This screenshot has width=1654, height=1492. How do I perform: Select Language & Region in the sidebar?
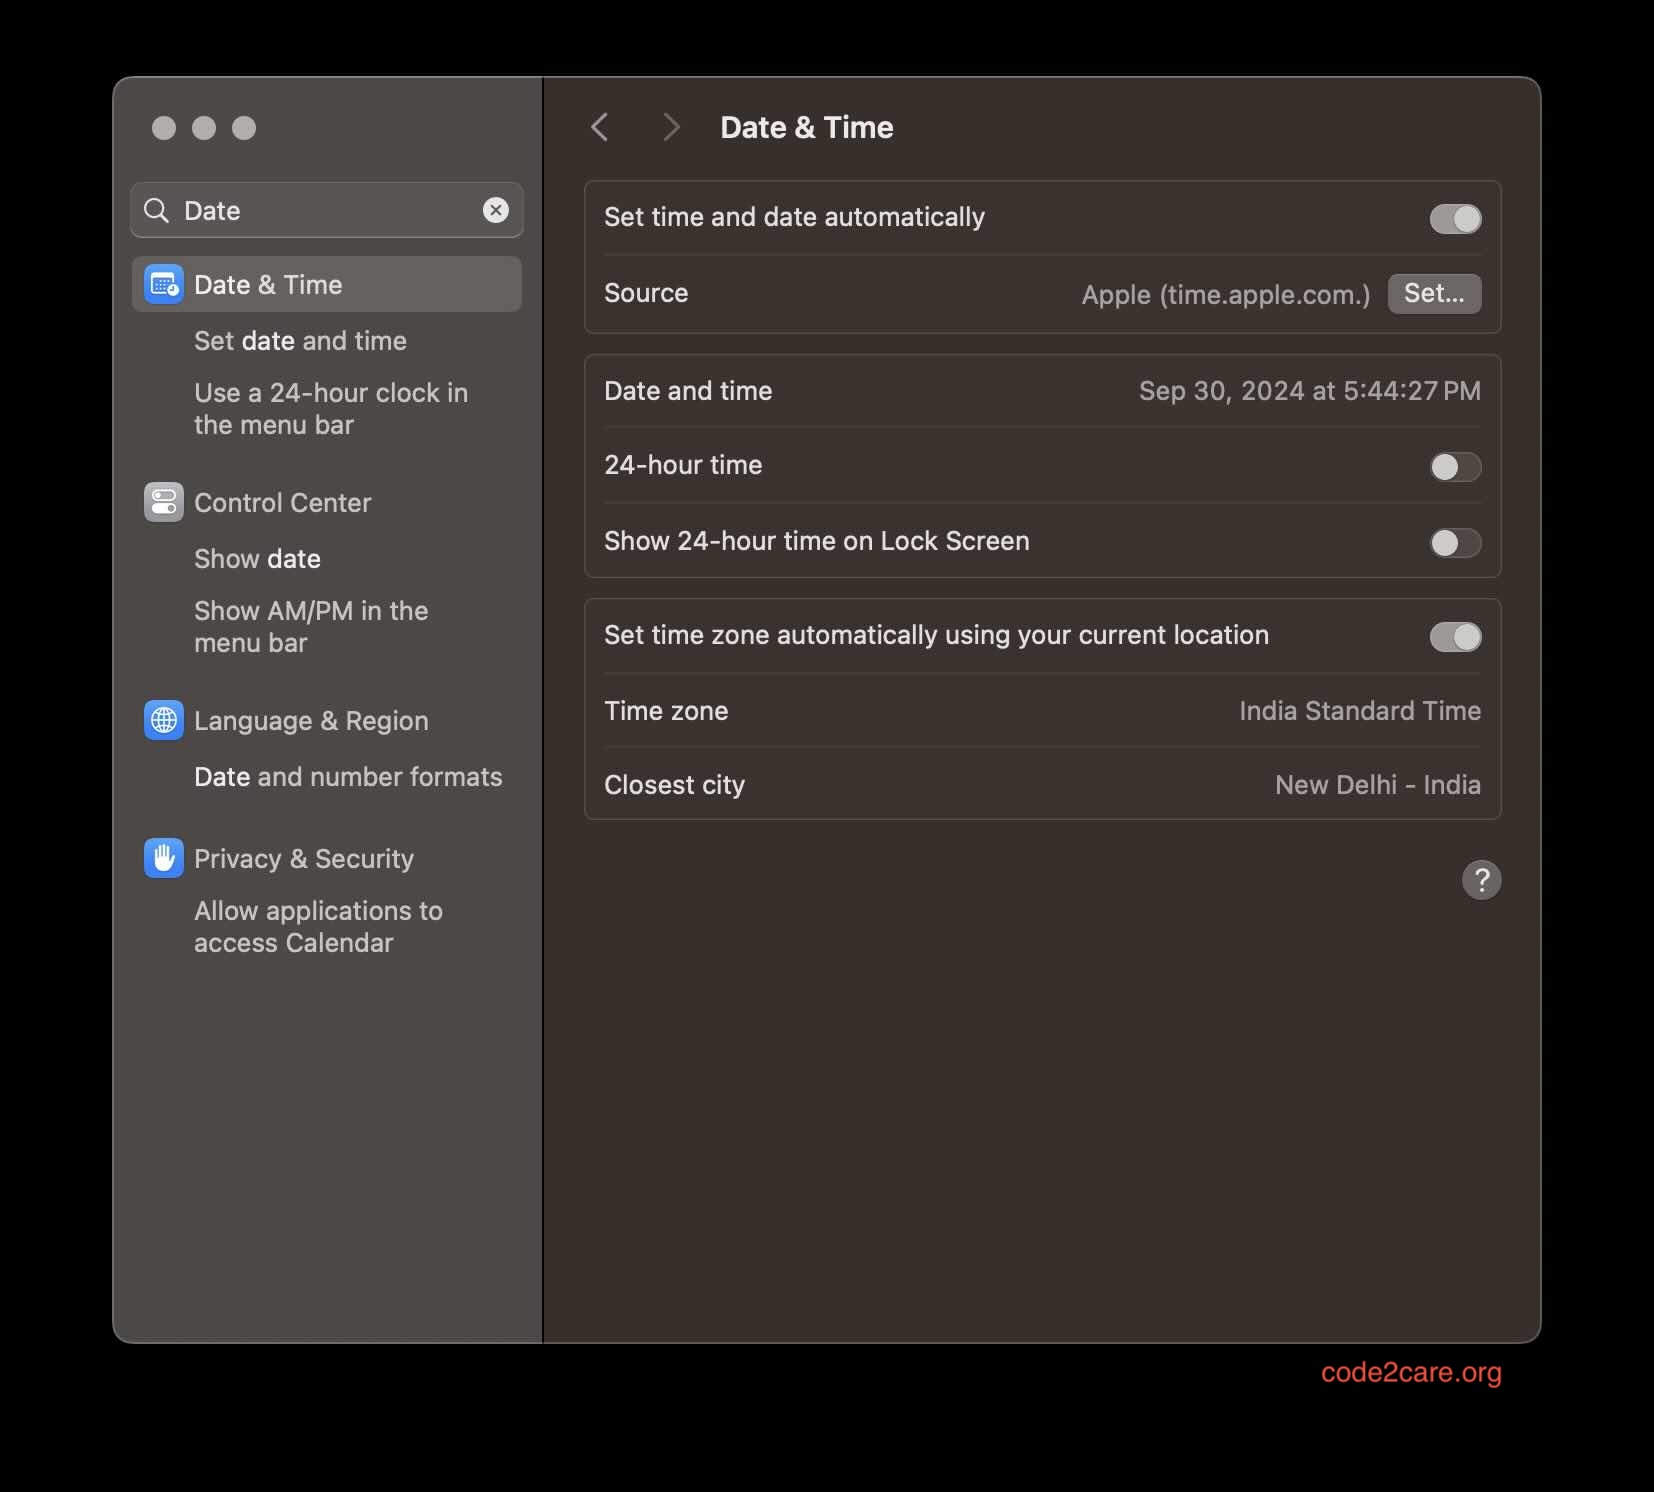point(311,720)
